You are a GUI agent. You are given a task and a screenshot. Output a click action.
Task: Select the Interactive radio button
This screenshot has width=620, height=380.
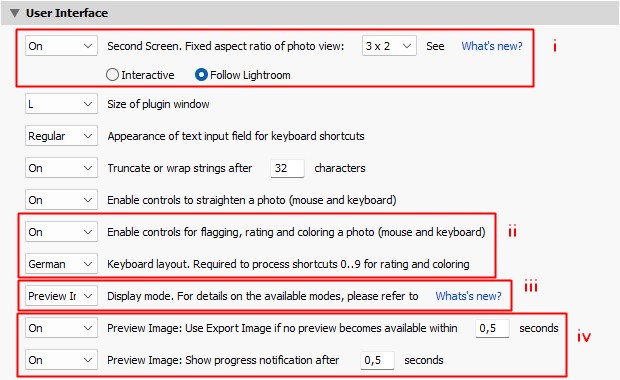click(112, 75)
